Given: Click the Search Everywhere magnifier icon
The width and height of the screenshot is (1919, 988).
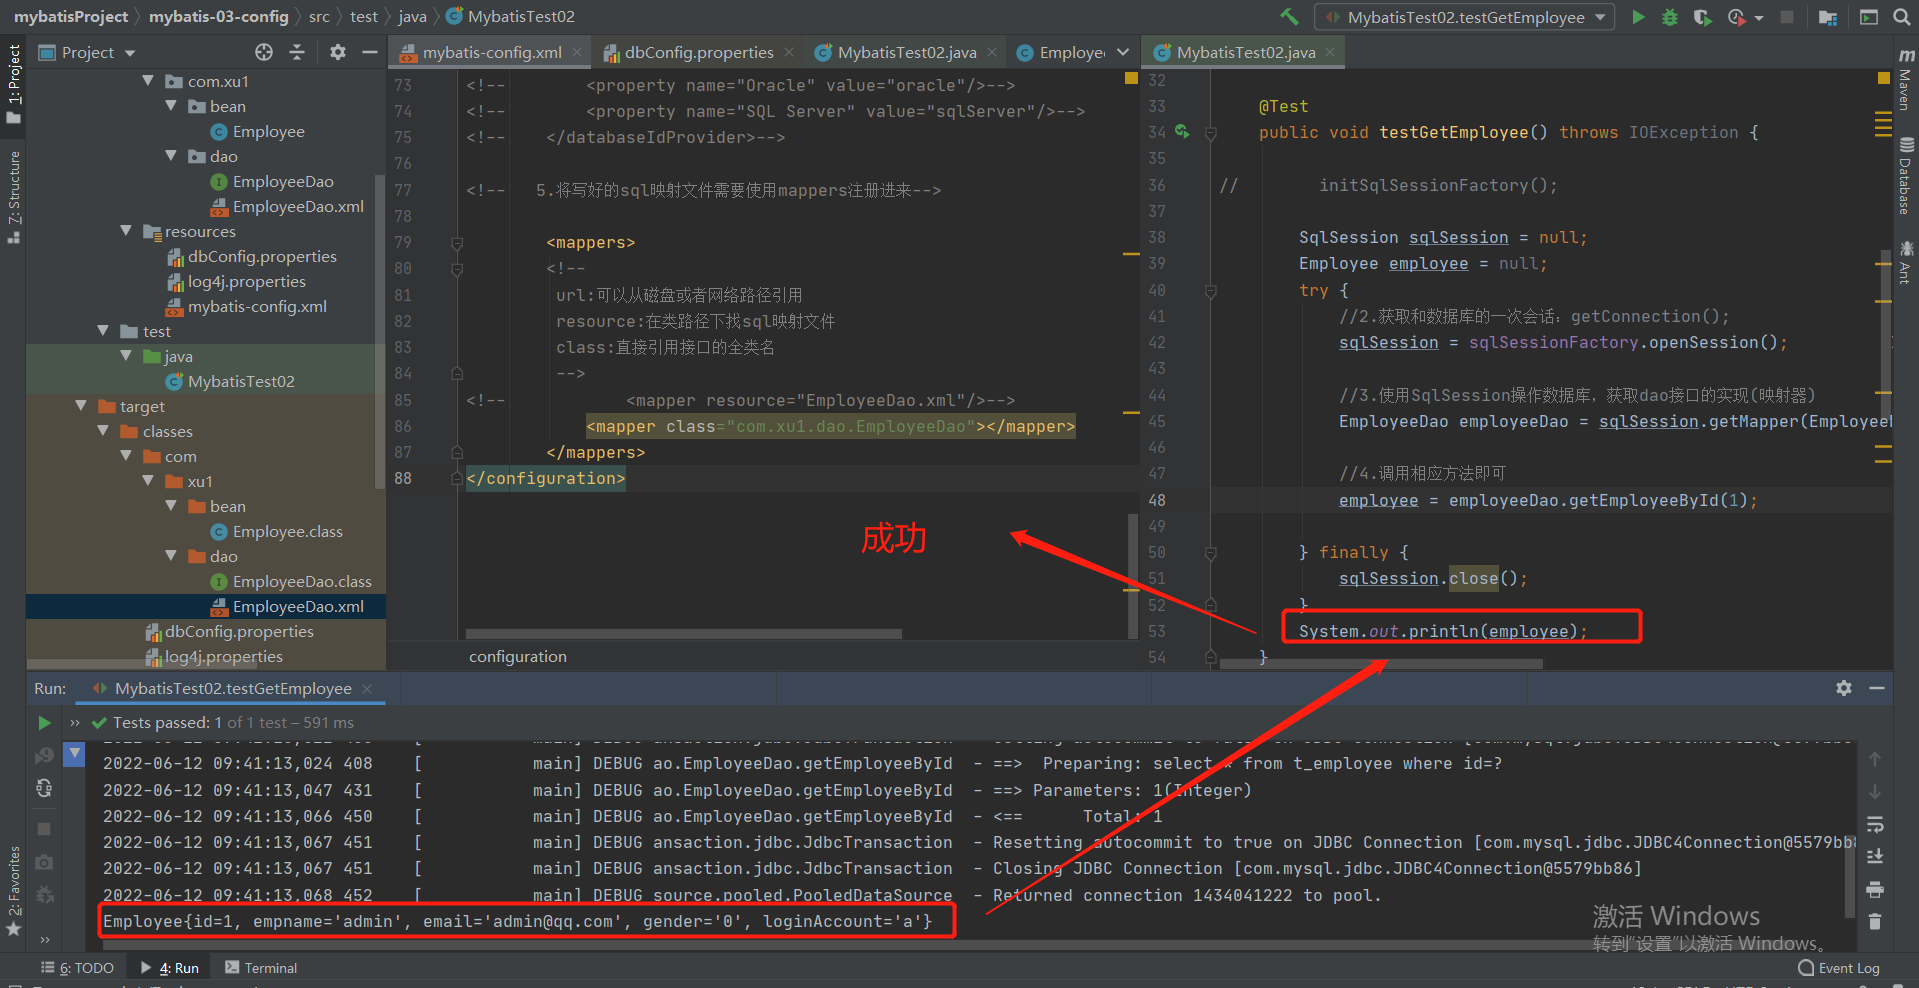Looking at the screenshot, I should tap(1901, 17).
